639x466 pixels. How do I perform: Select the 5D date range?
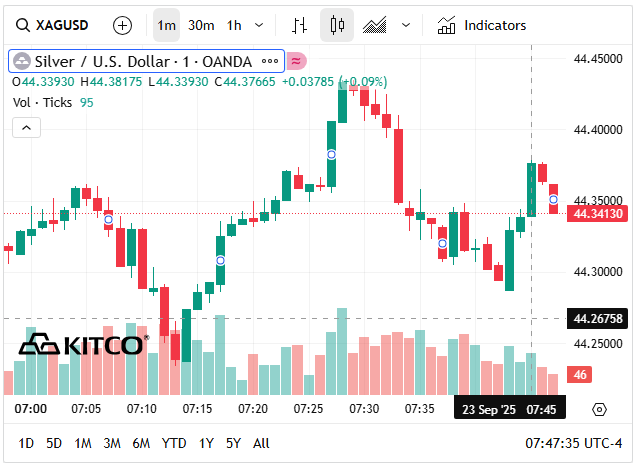(54, 443)
